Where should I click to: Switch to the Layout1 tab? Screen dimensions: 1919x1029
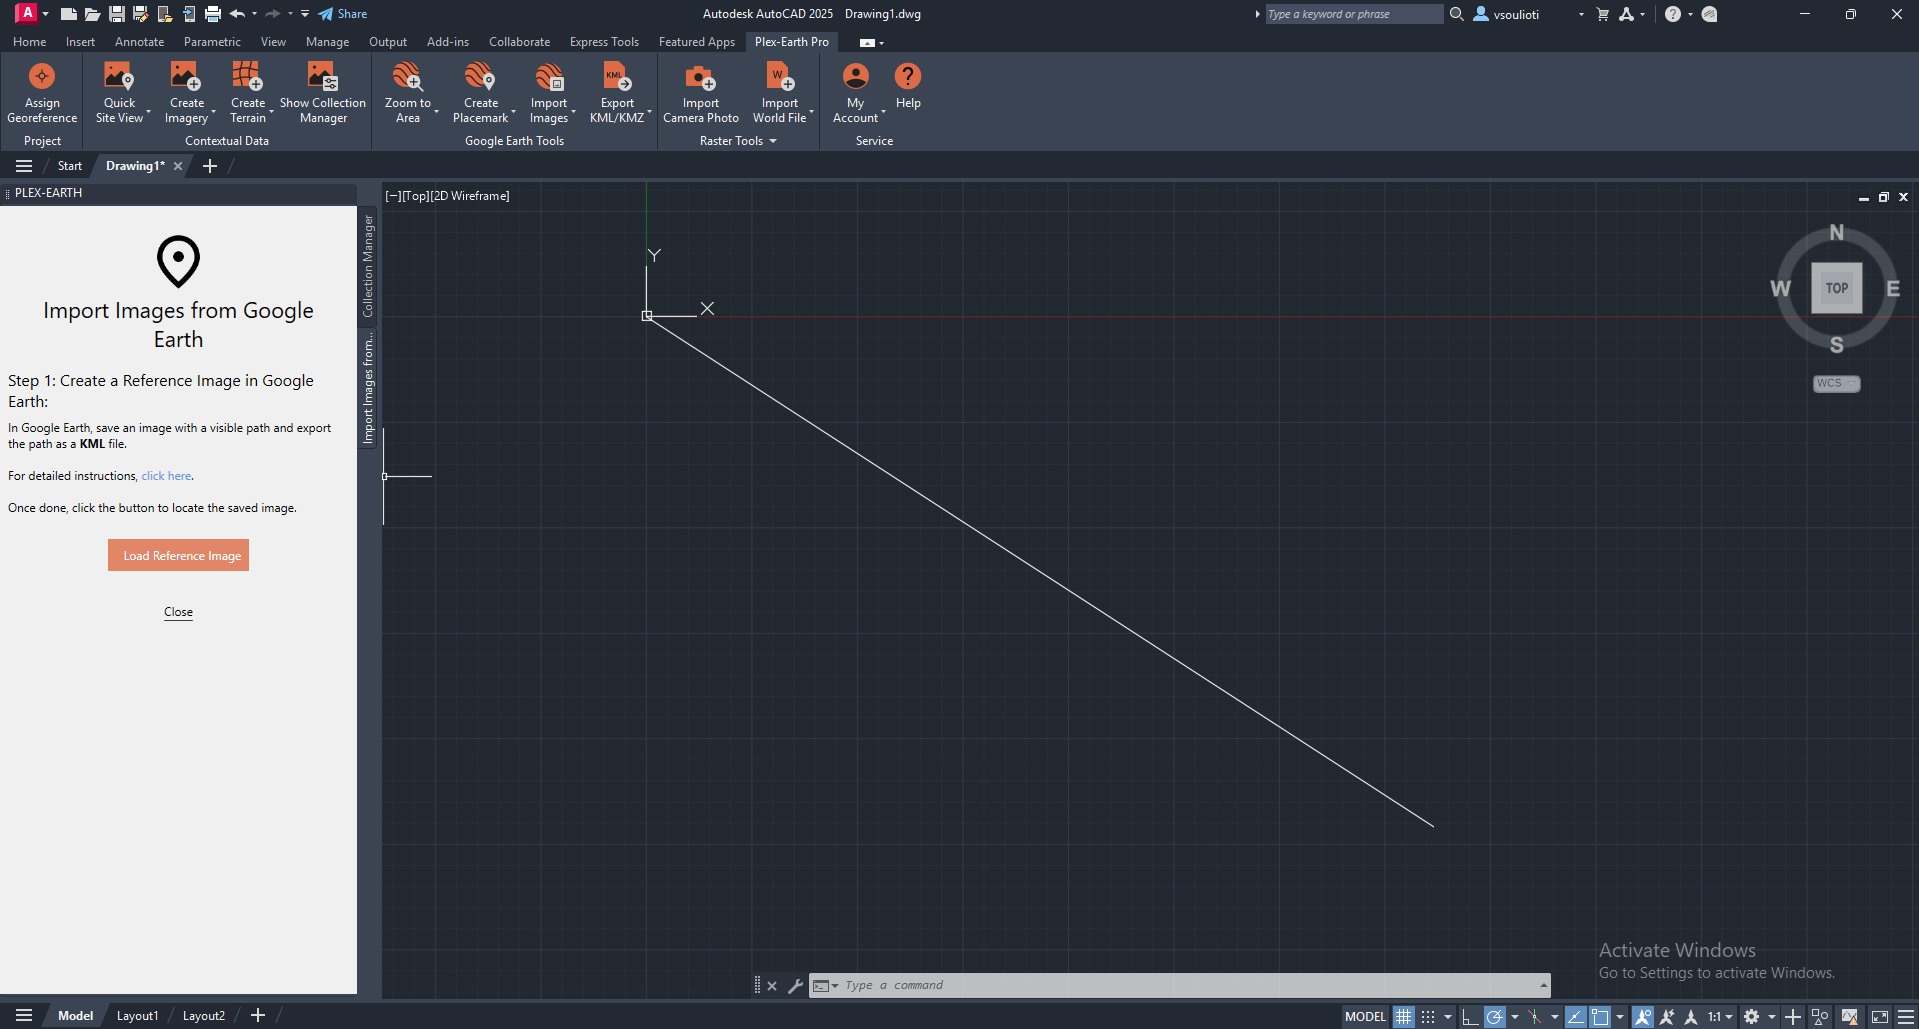click(137, 1016)
